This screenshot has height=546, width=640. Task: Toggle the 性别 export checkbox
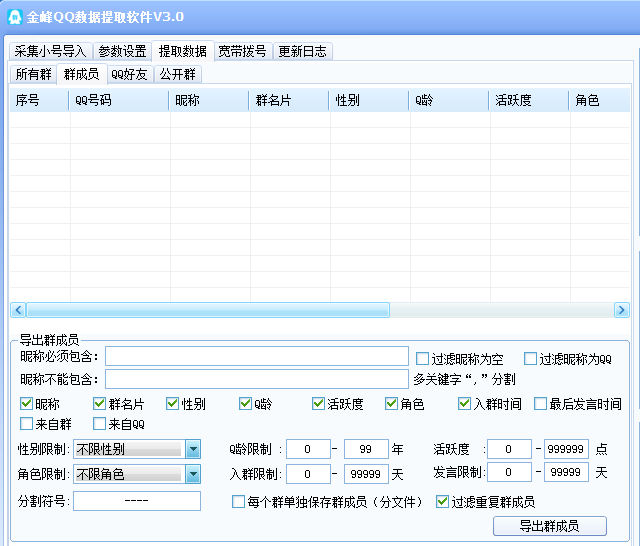[172, 404]
